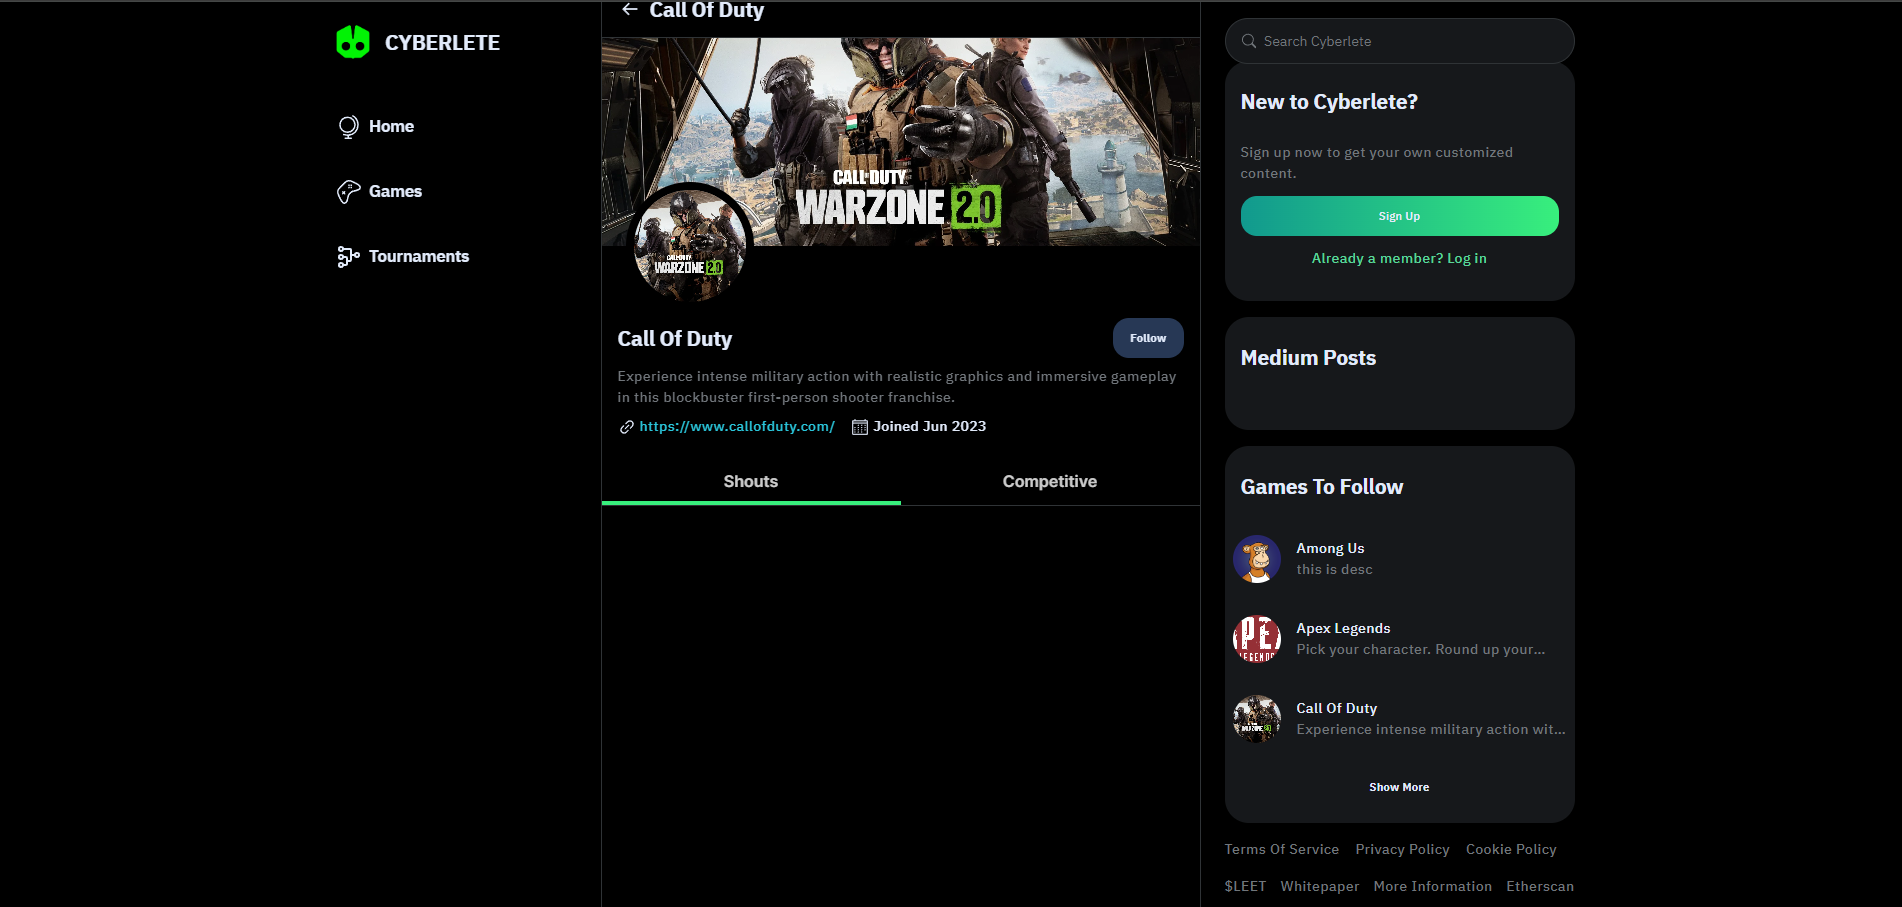Click the Call Of Duty page header title
The image size is (1902, 907).
coord(706,10)
